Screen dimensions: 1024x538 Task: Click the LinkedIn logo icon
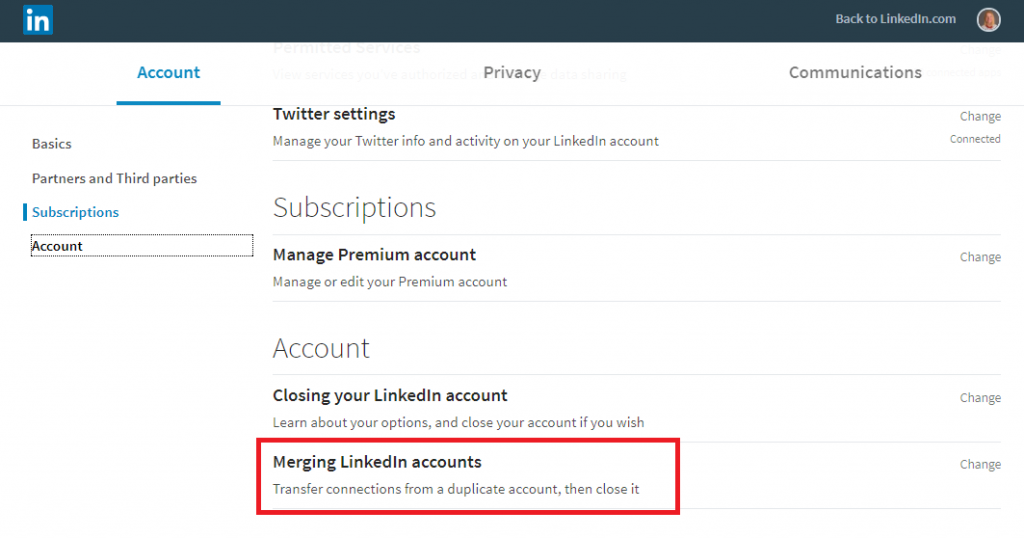(x=38, y=20)
